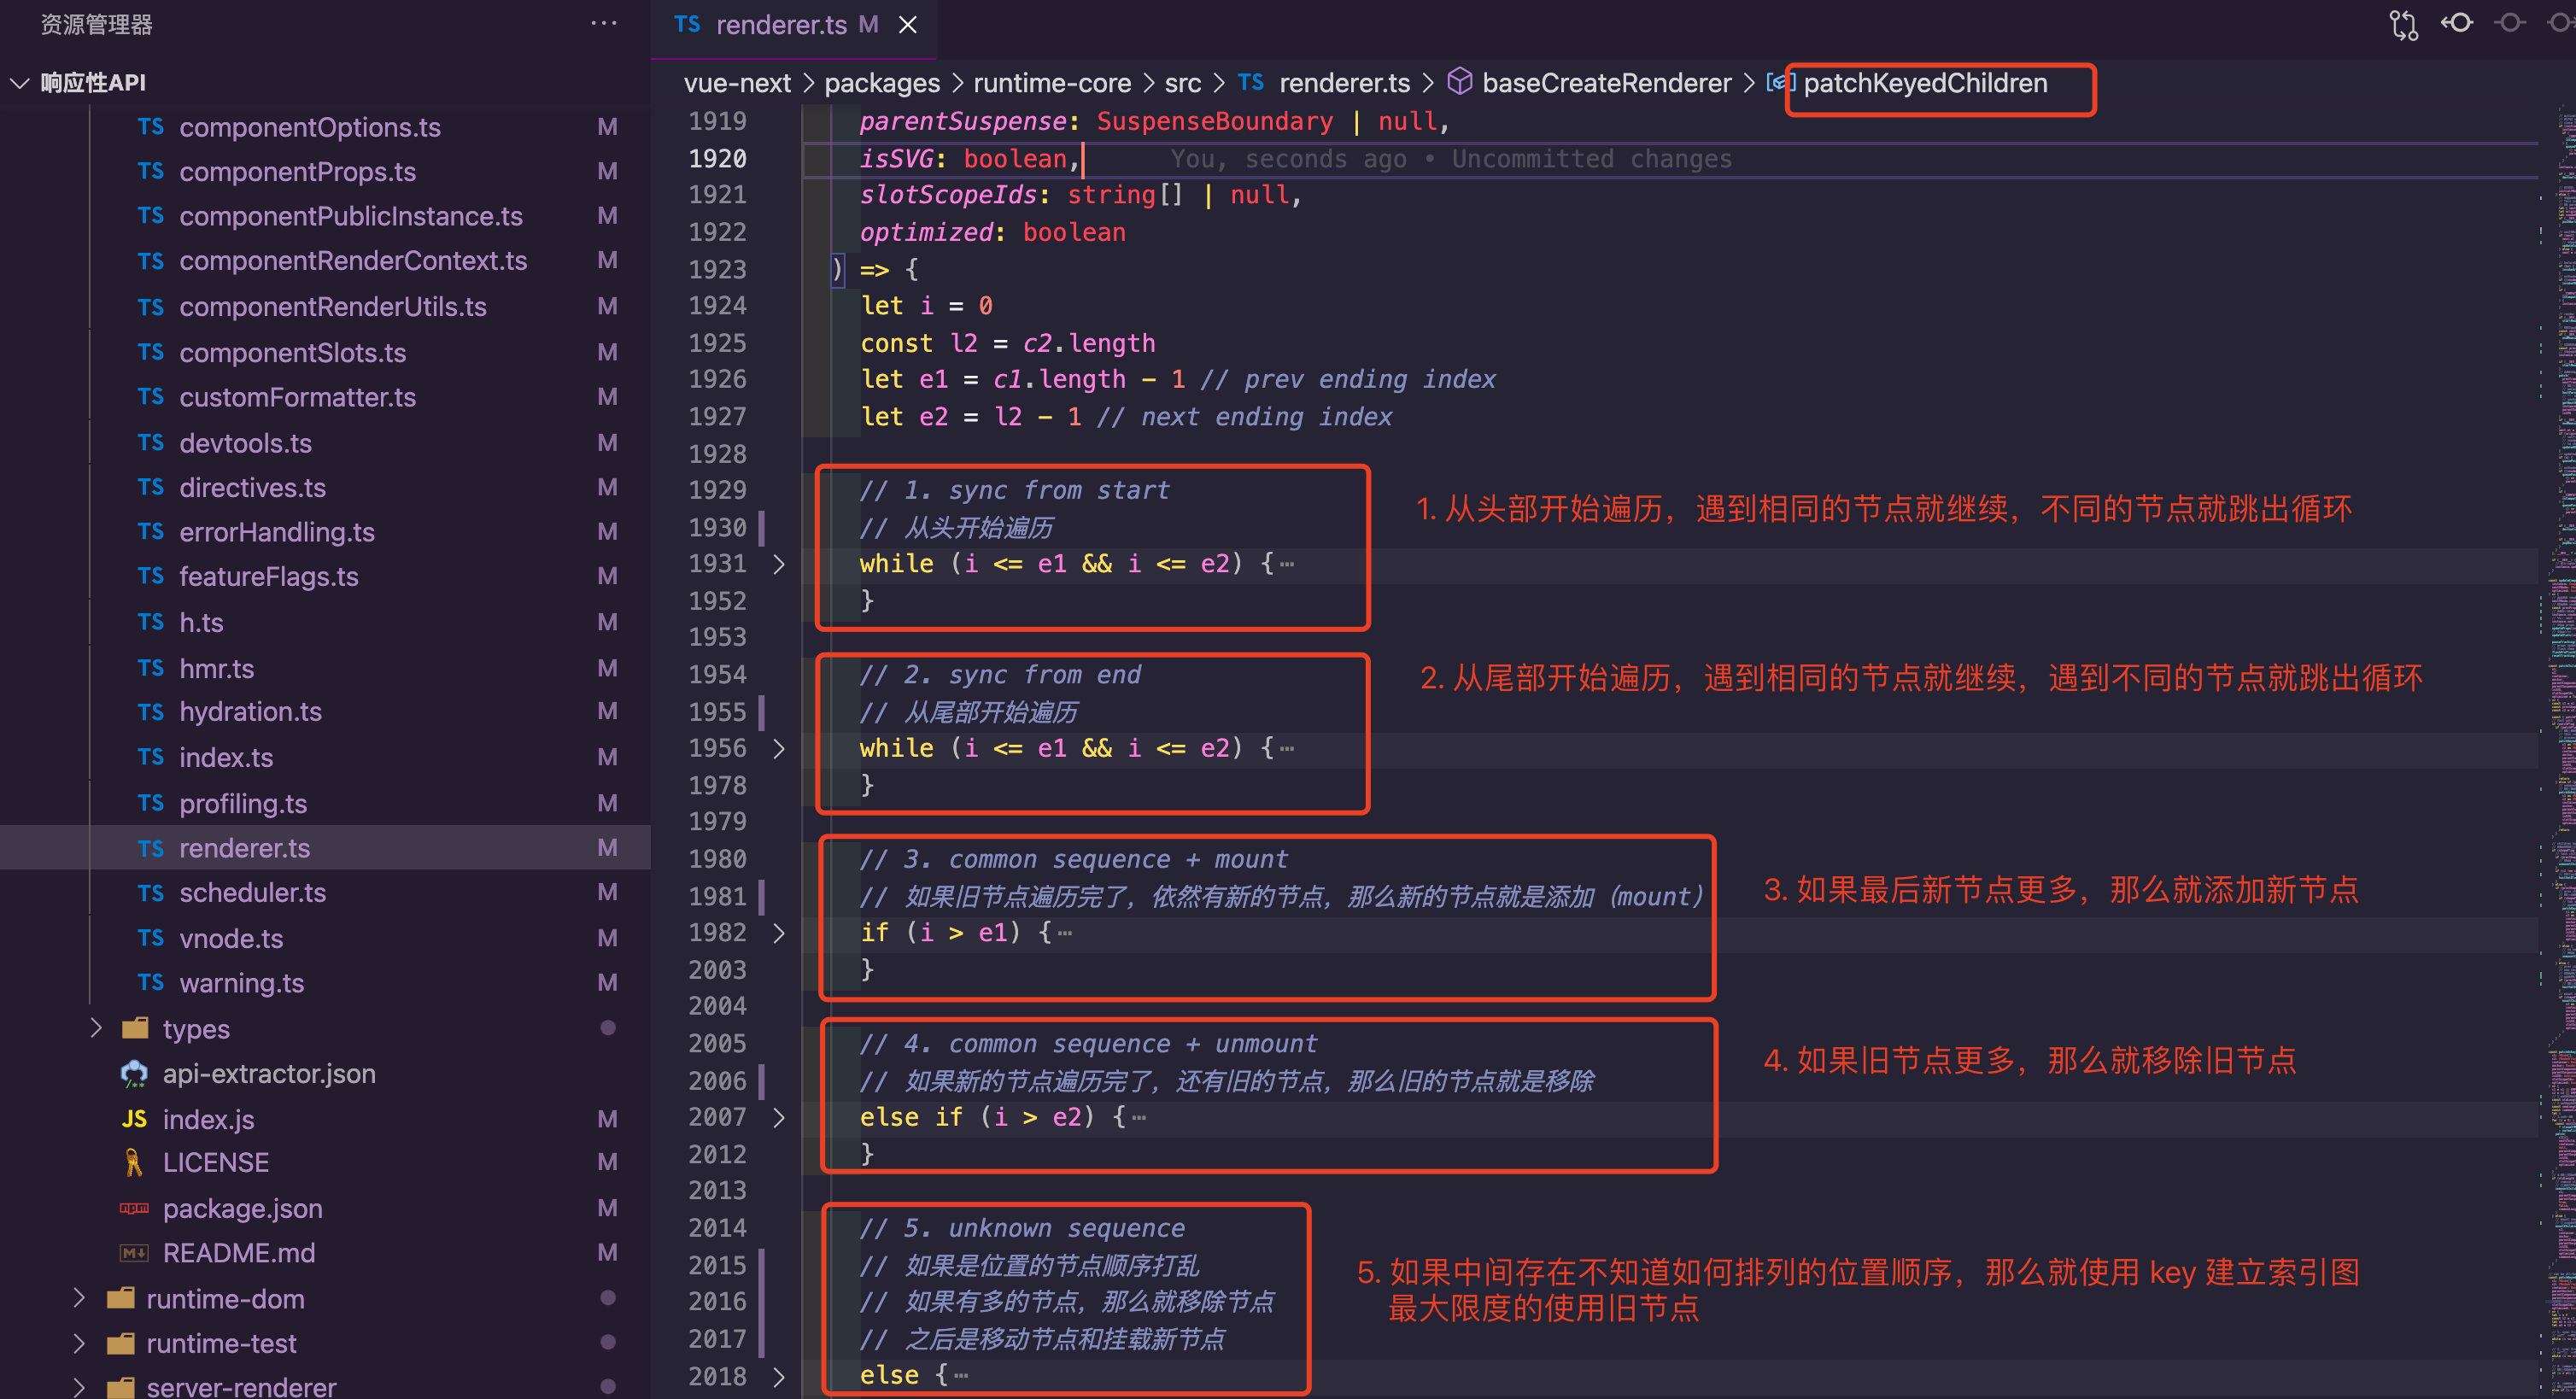Expand folded while loop at line 1931
Viewport: 2576px width, 1399px height.
pyautogui.click(x=779, y=564)
